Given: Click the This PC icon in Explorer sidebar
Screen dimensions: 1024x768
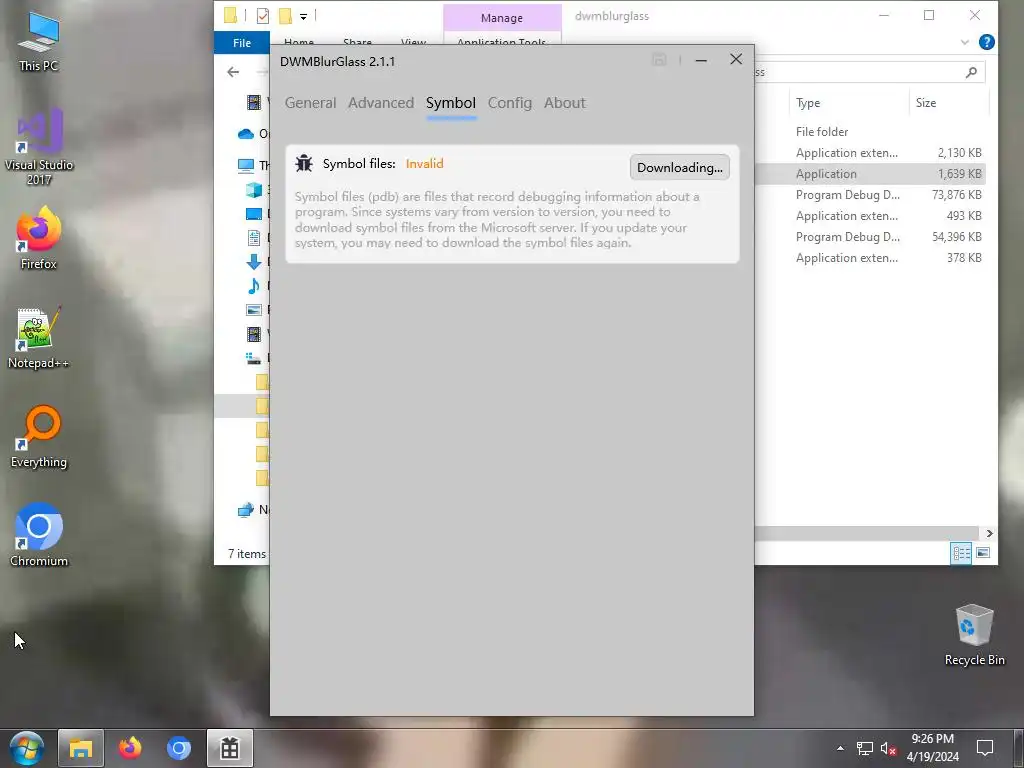Looking at the screenshot, I should [246, 165].
